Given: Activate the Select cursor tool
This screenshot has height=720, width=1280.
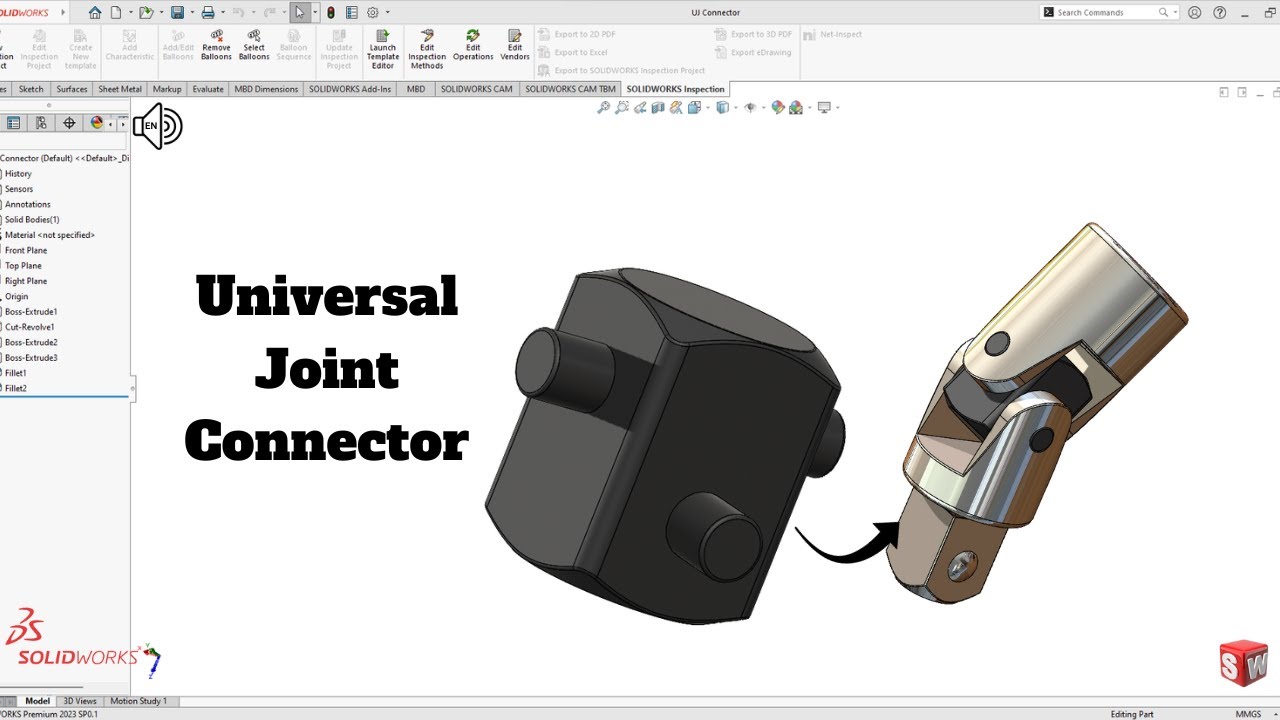Looking at the screenshot, I should [299, 13].
